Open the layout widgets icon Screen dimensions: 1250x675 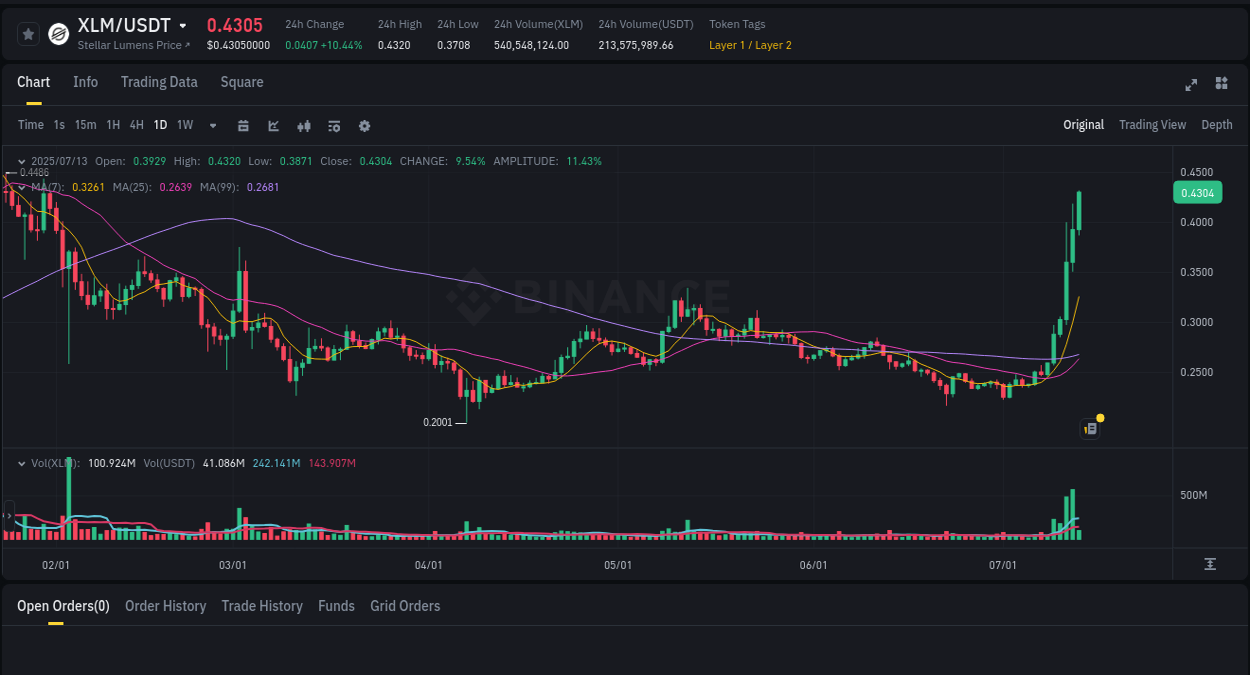[x=1221, y=85]
